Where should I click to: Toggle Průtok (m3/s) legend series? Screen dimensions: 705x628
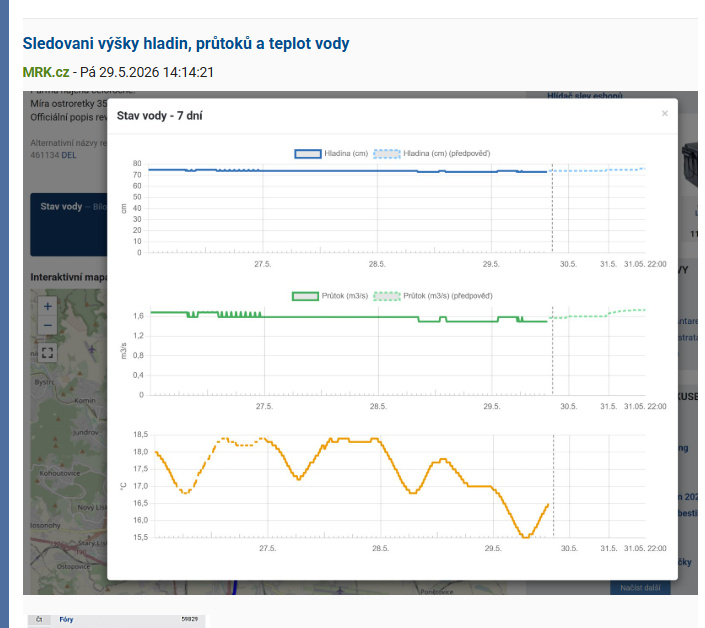click(330, 296)
